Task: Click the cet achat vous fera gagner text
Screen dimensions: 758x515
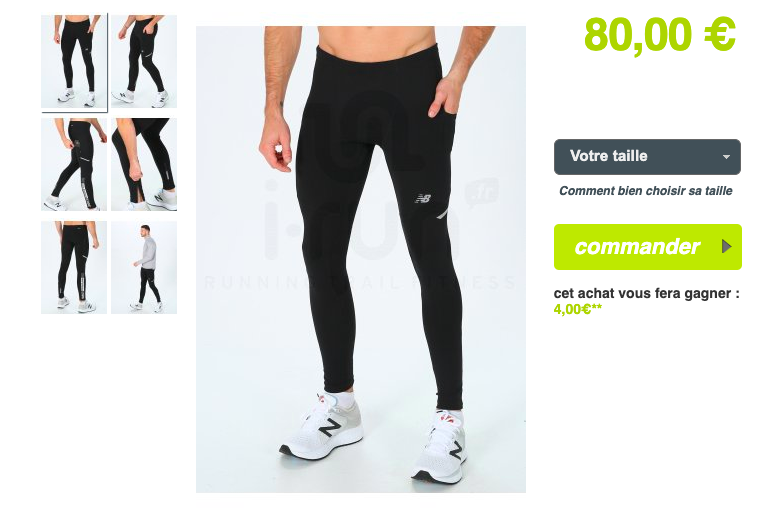Action: (646, 294)
